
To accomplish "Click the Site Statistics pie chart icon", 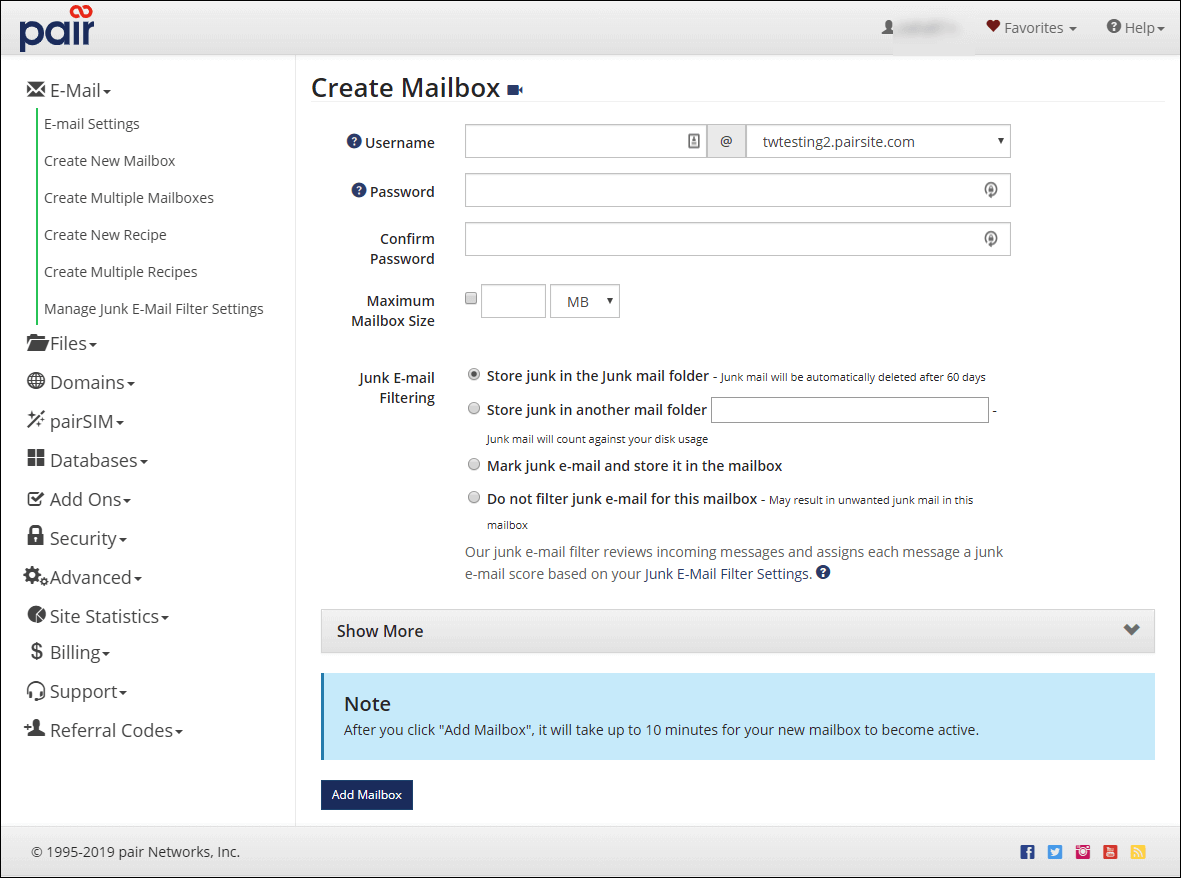I will [36, 614].
